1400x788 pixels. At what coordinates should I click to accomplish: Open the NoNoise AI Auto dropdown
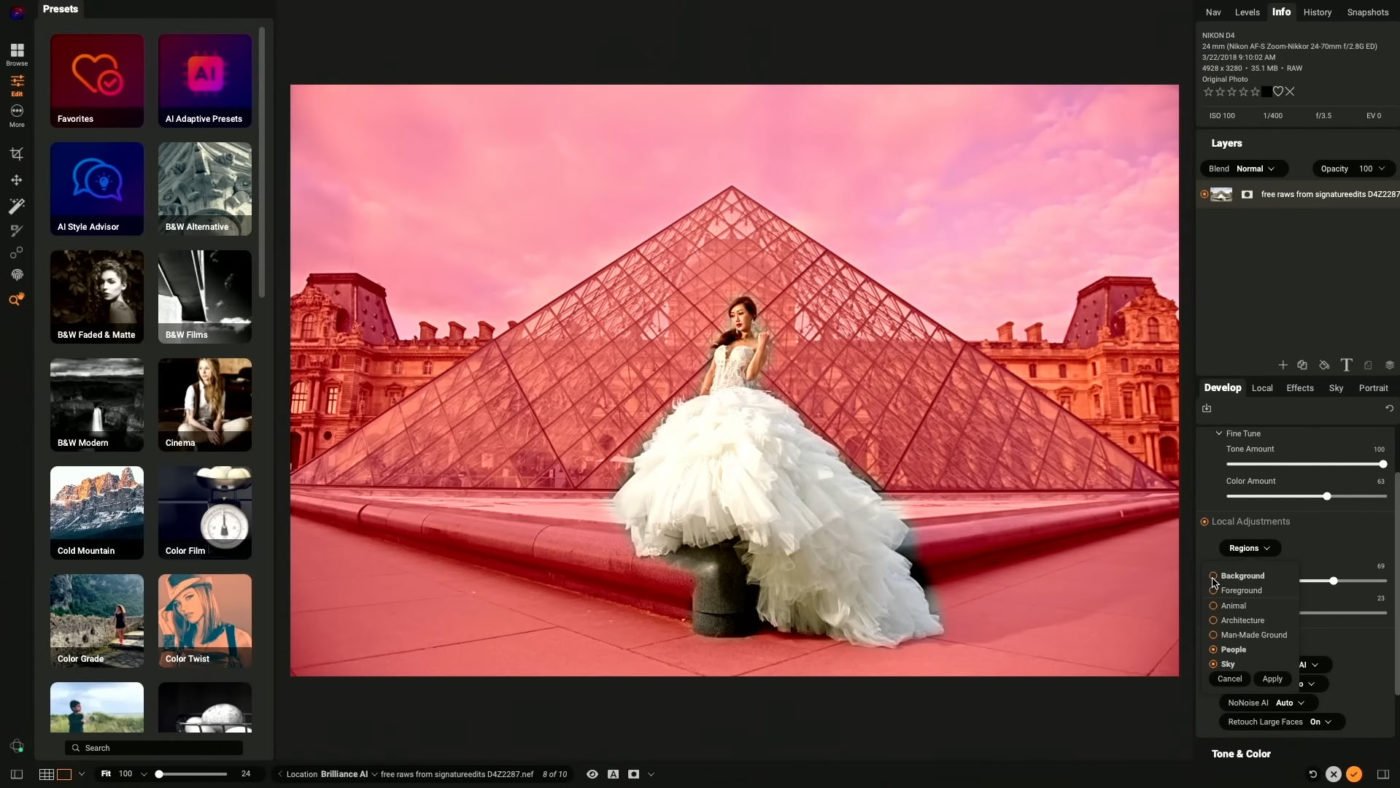point(1267,702)
